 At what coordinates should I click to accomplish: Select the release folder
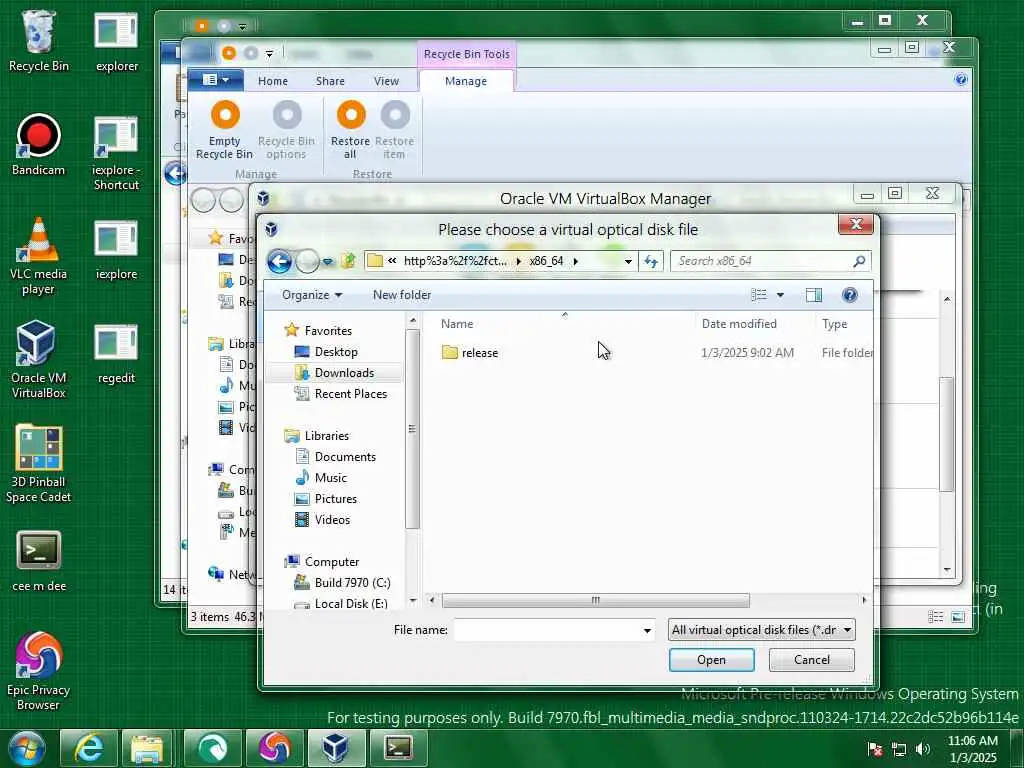click(x=470, y=353)
